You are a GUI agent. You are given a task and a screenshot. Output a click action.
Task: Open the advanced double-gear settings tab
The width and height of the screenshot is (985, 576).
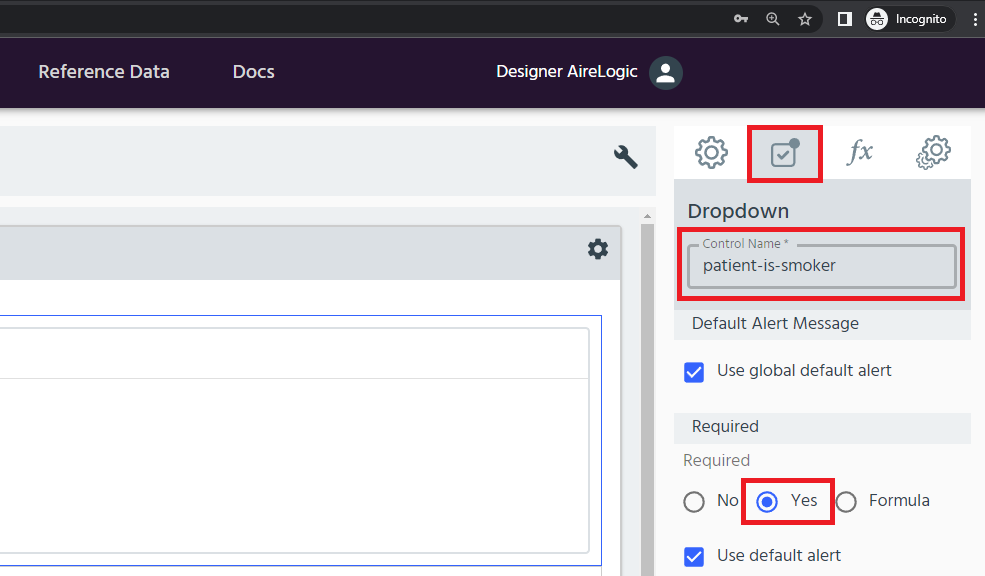pos(933,153)
